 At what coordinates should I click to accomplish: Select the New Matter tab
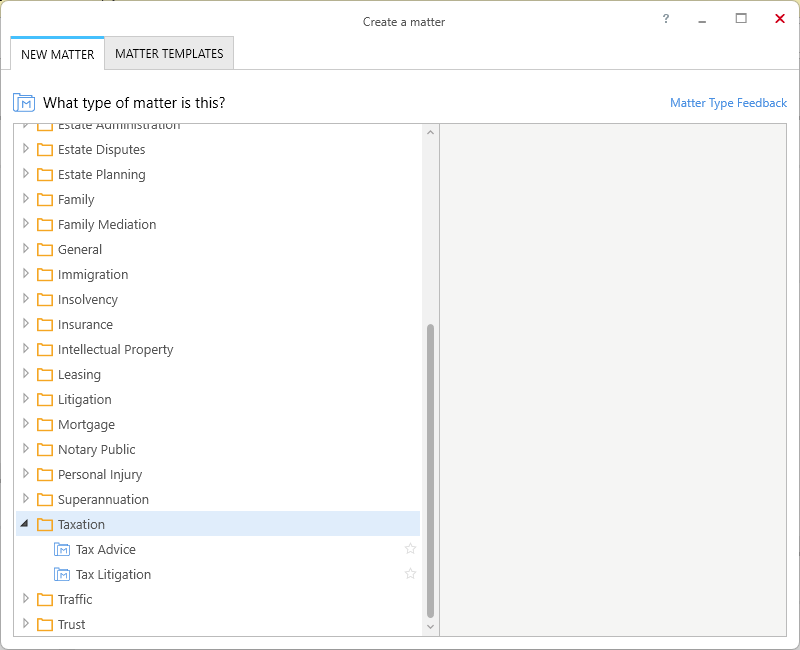[57, 55]
